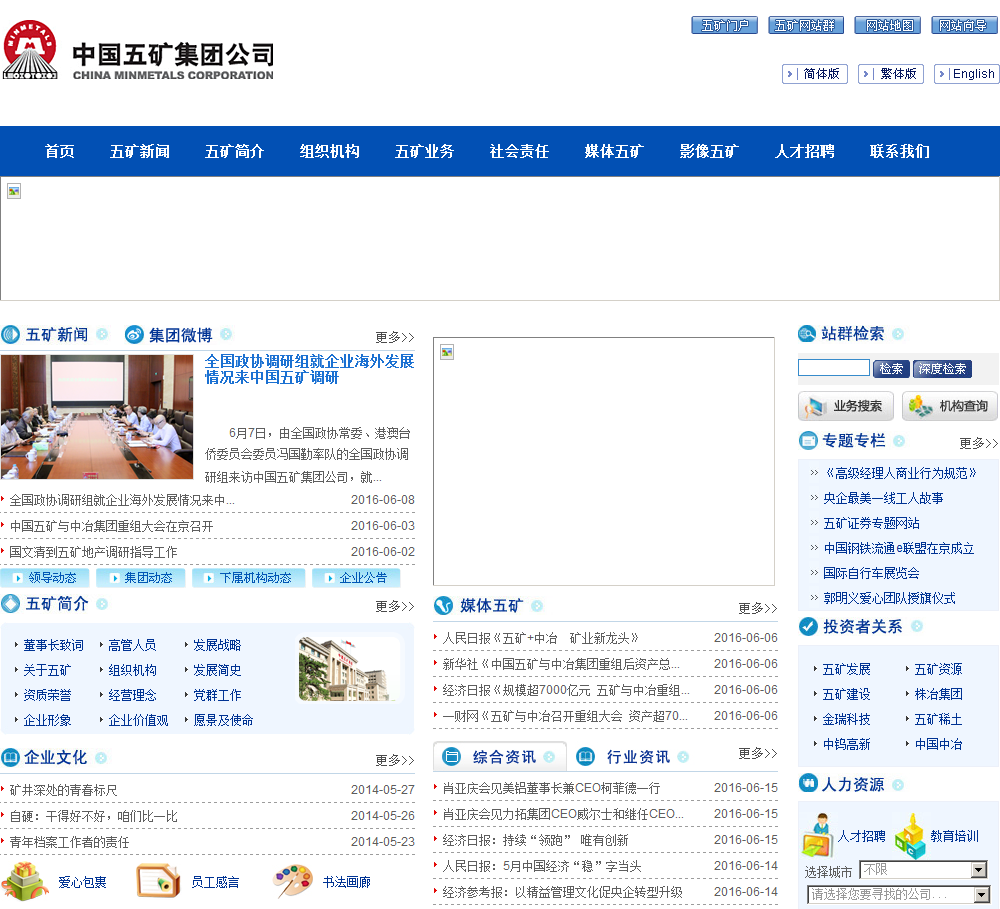Click the China Minmetals logo emblem
Screen dimensions: 1000x909
[x=30, y=49]
